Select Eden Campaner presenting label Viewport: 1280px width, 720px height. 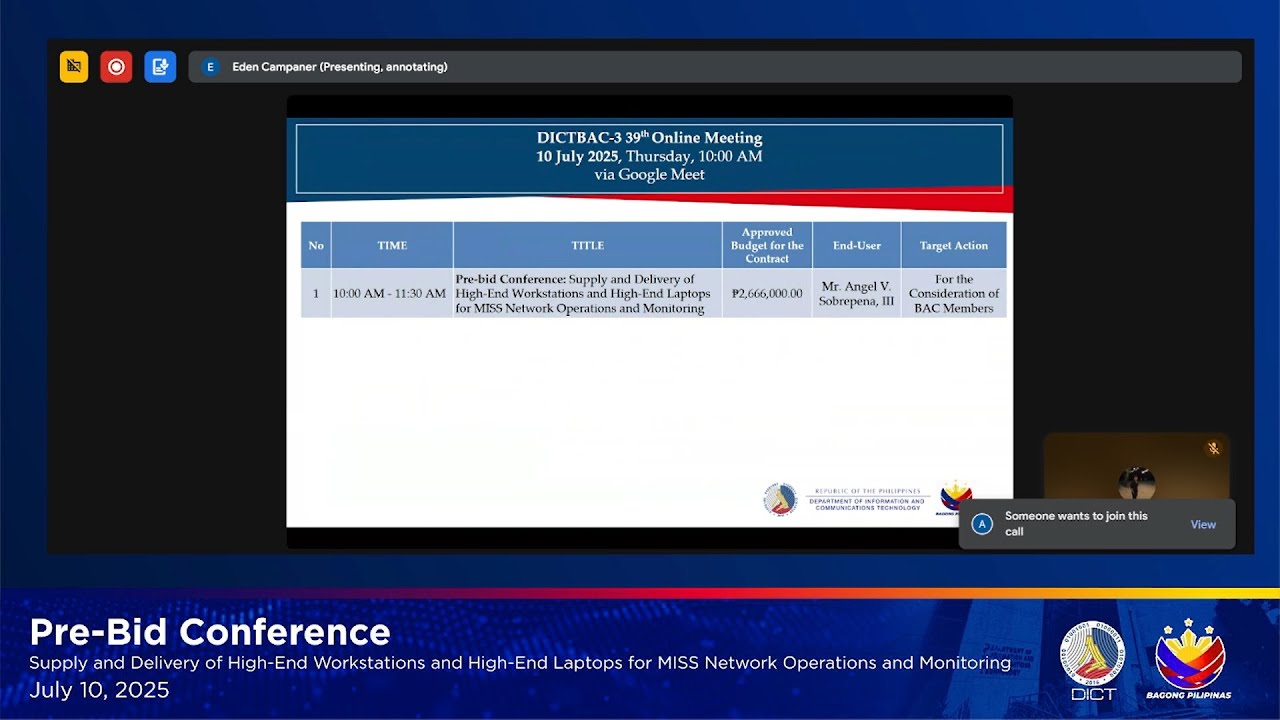[x=340, y=67]
